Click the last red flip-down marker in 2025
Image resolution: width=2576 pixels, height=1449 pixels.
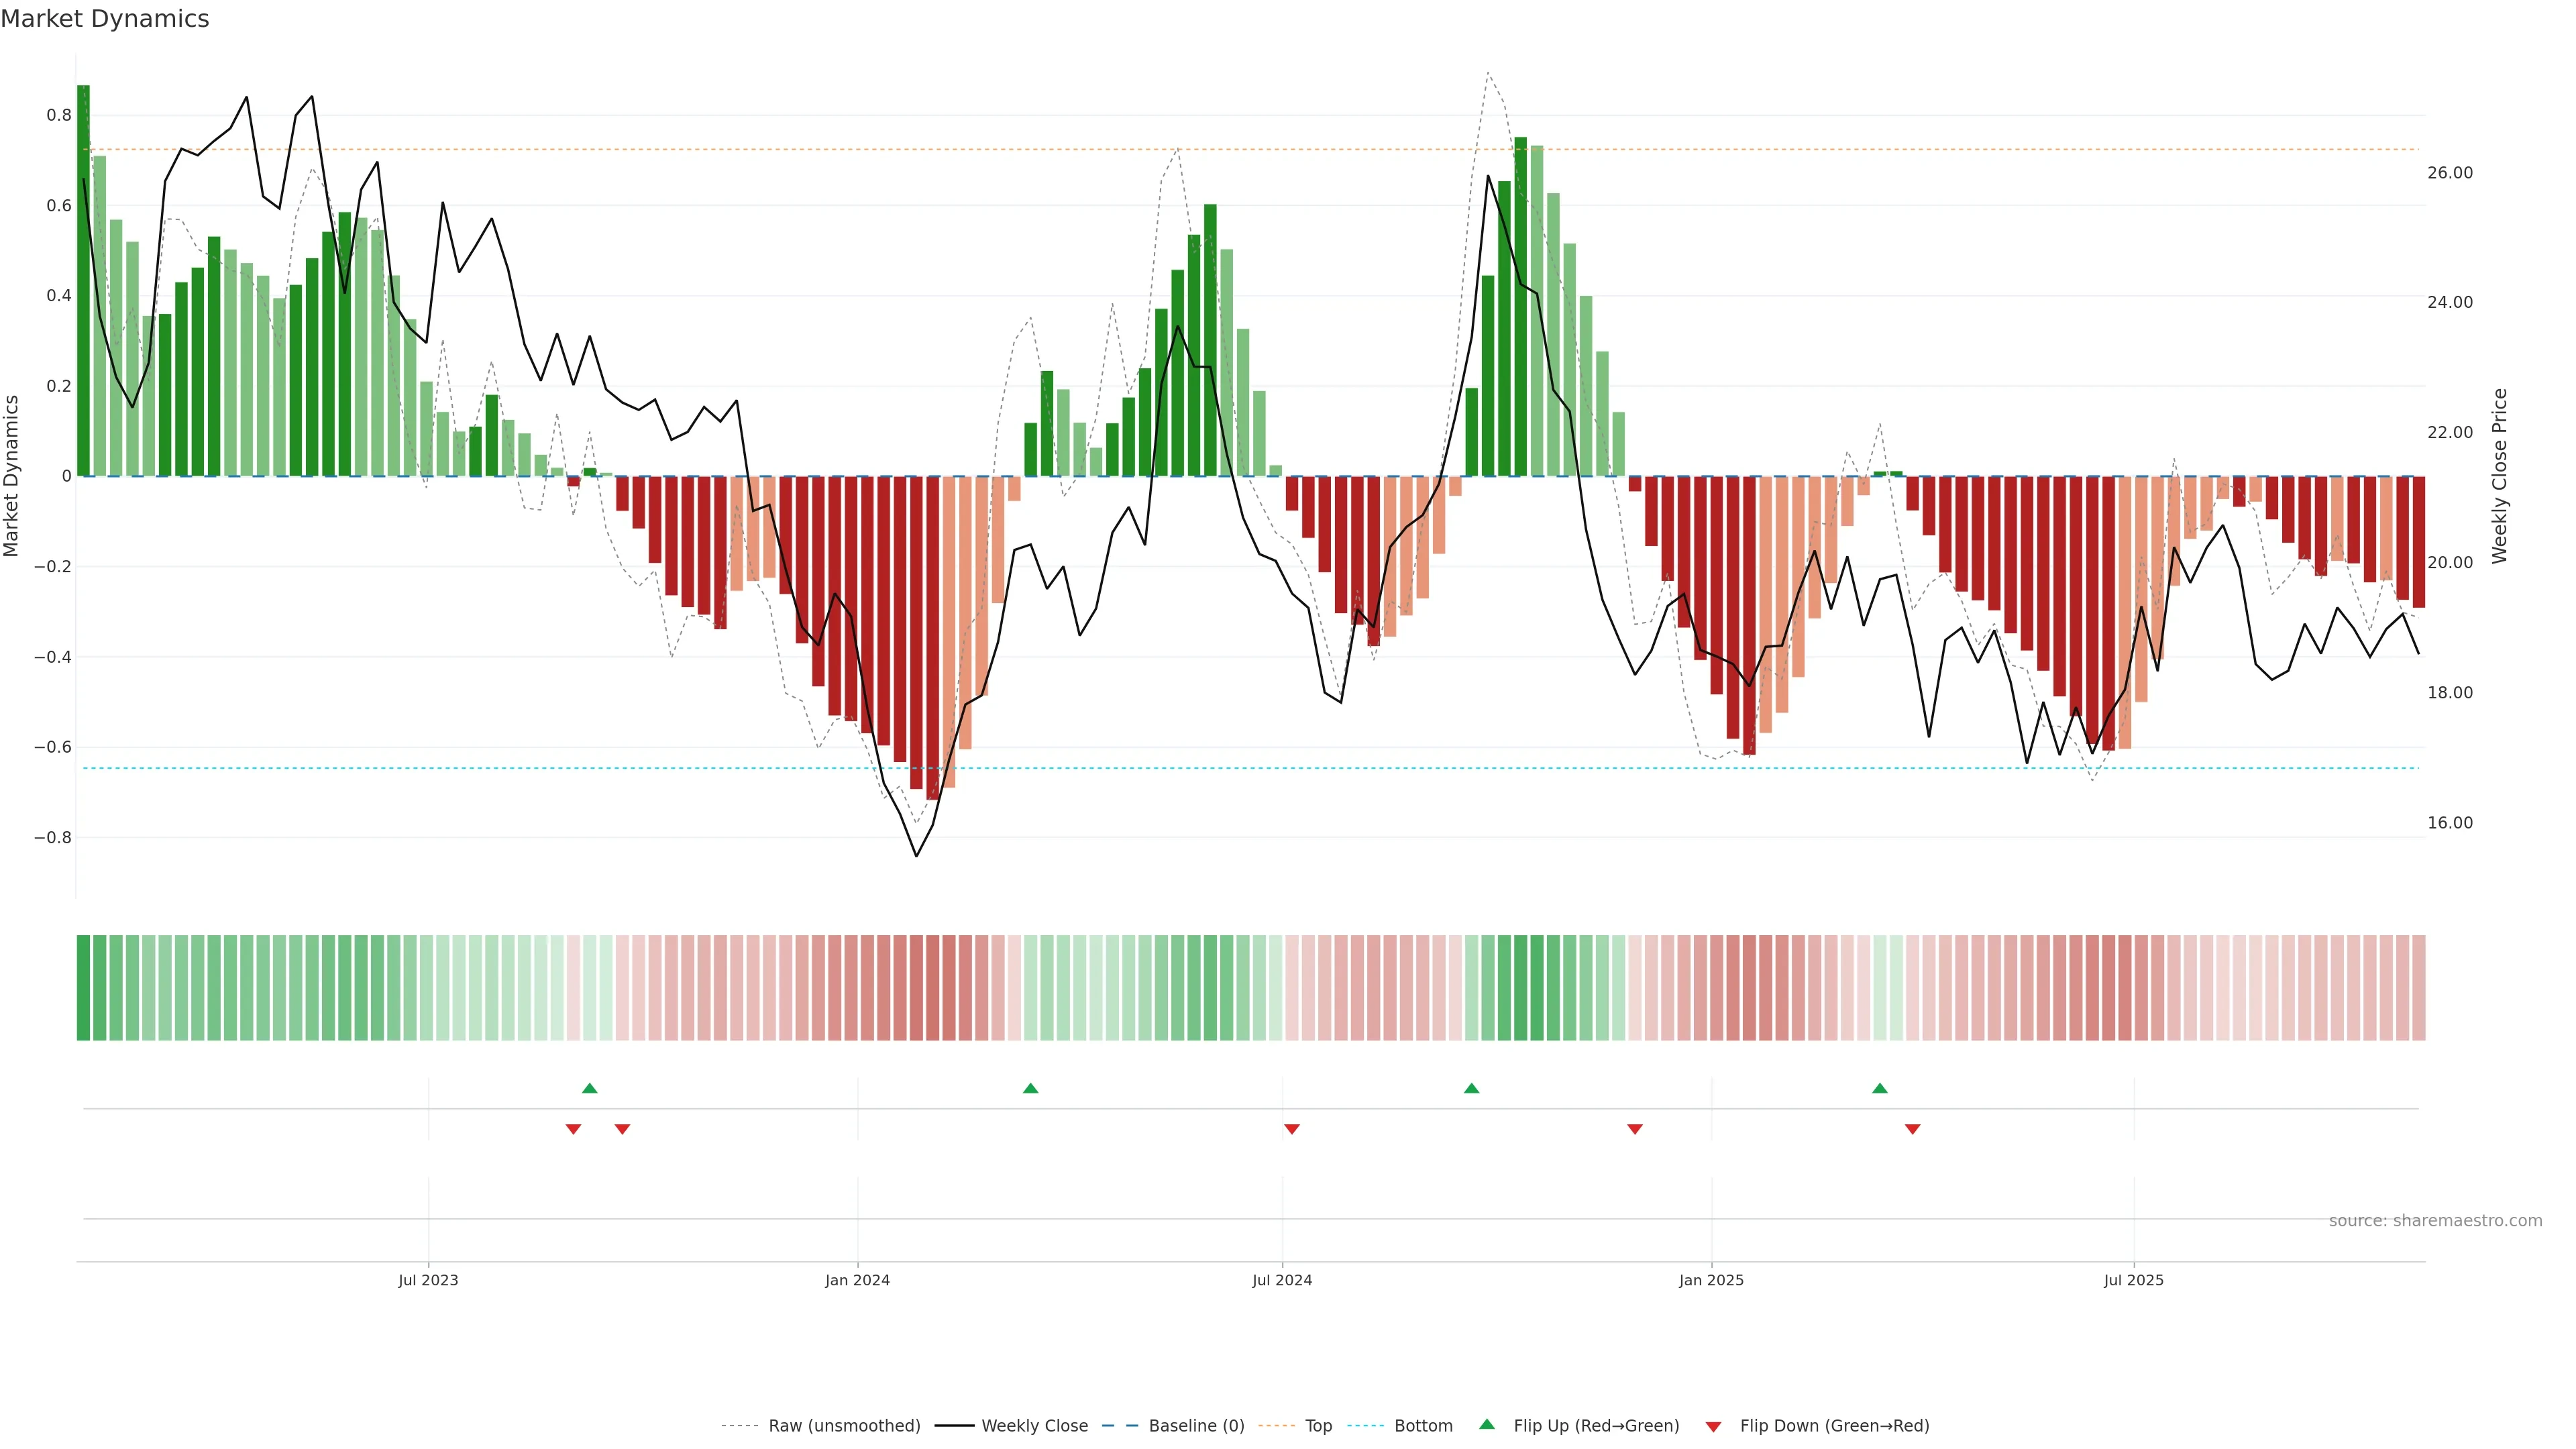[1912, 1129]
